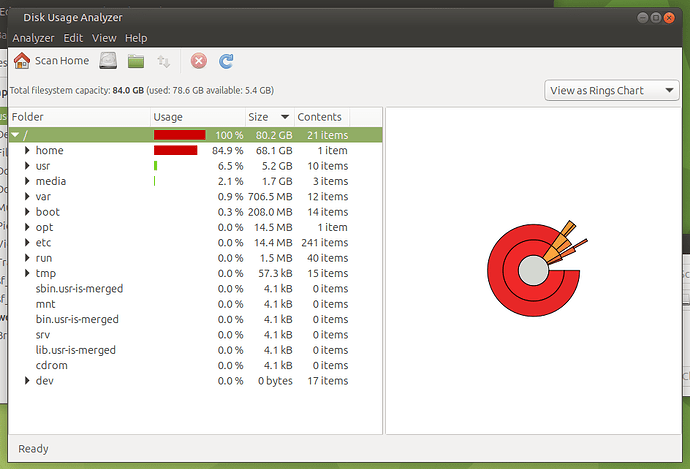
Task: Click the Ready status bar text
Action: click(x=33, y=449)
